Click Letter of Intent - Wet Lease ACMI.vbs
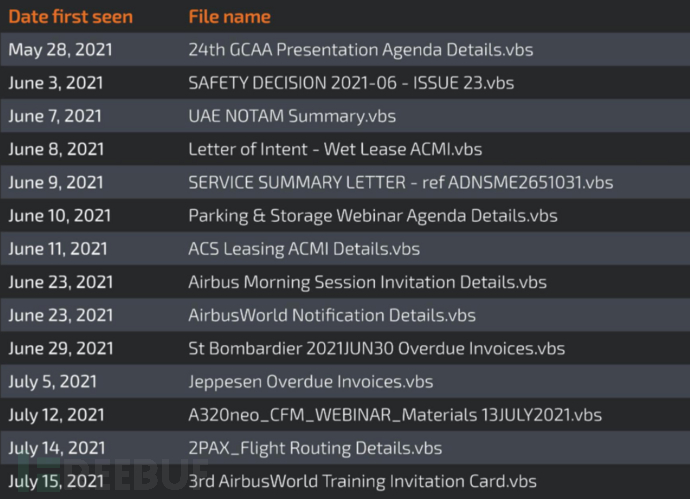690x499 pixels. 335,149
